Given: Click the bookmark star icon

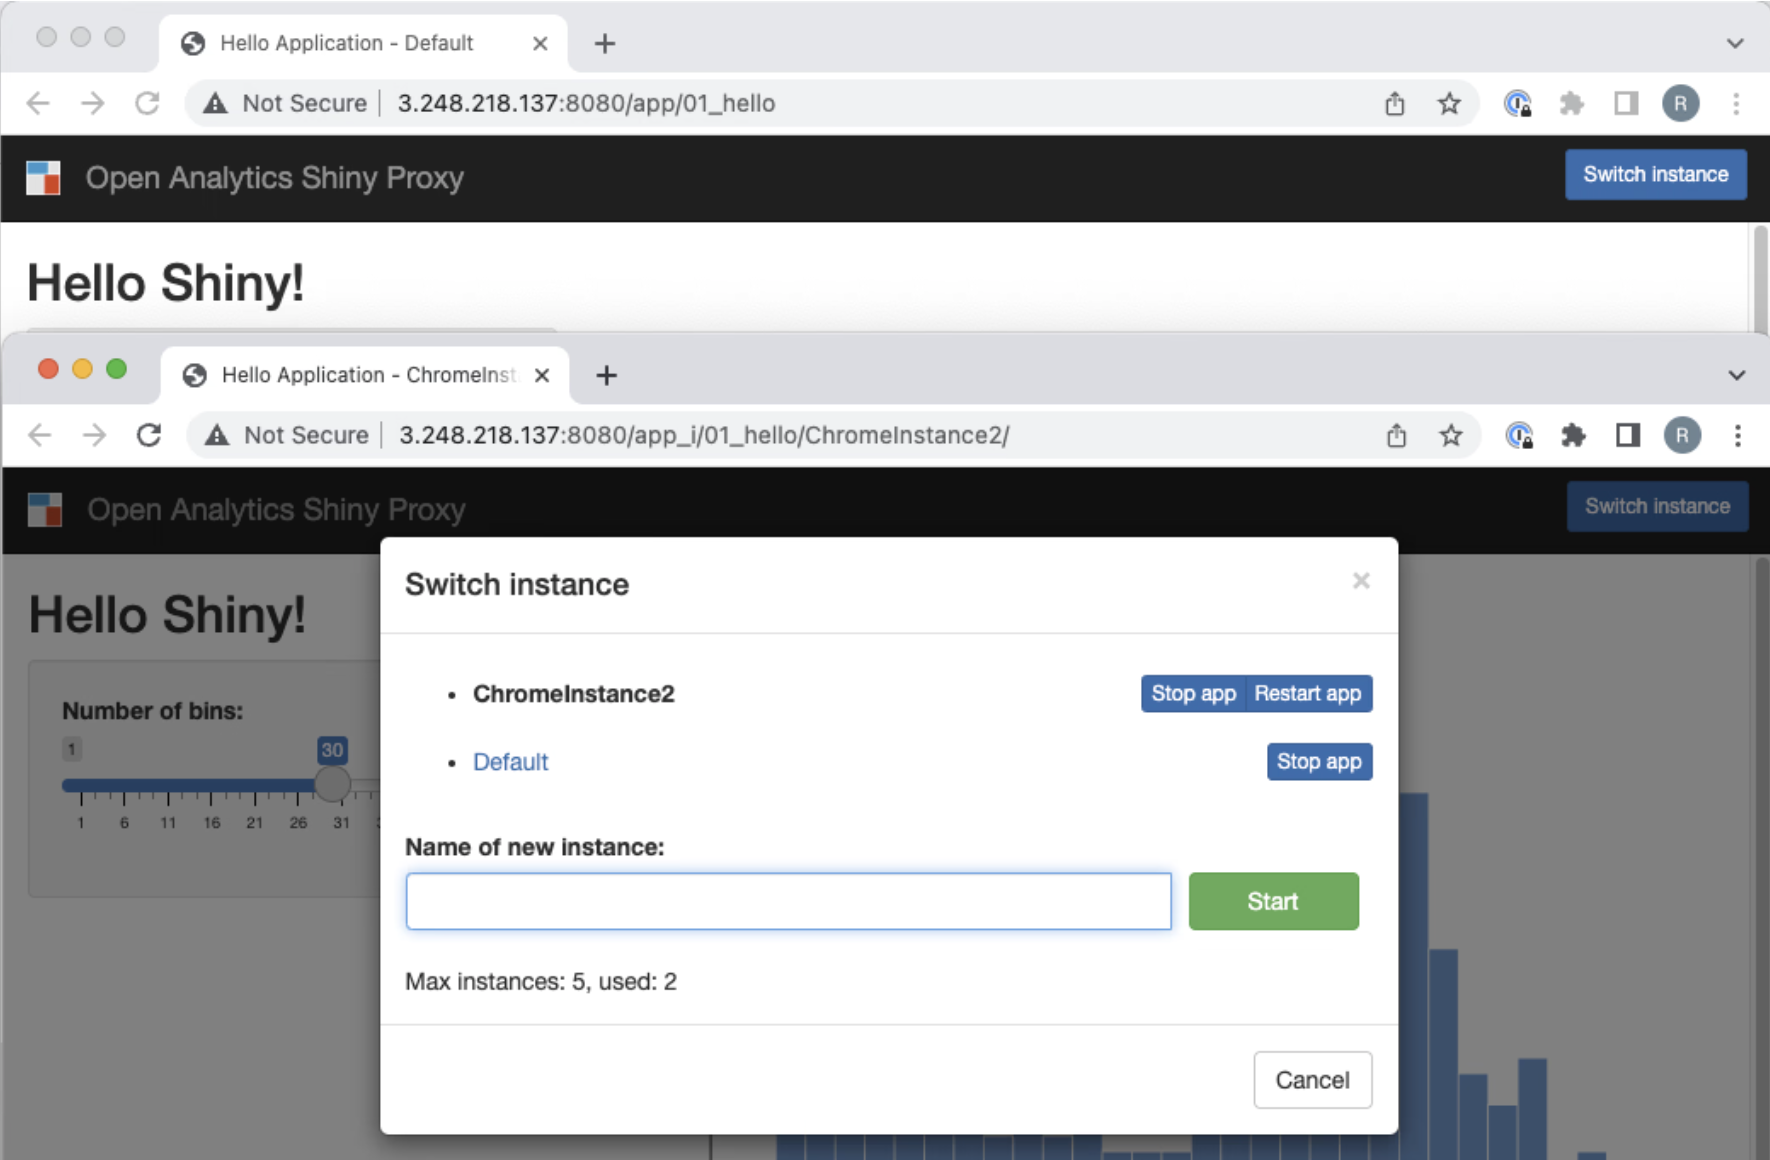Looking at the screenshot, I should click(x=1451, y=435).
